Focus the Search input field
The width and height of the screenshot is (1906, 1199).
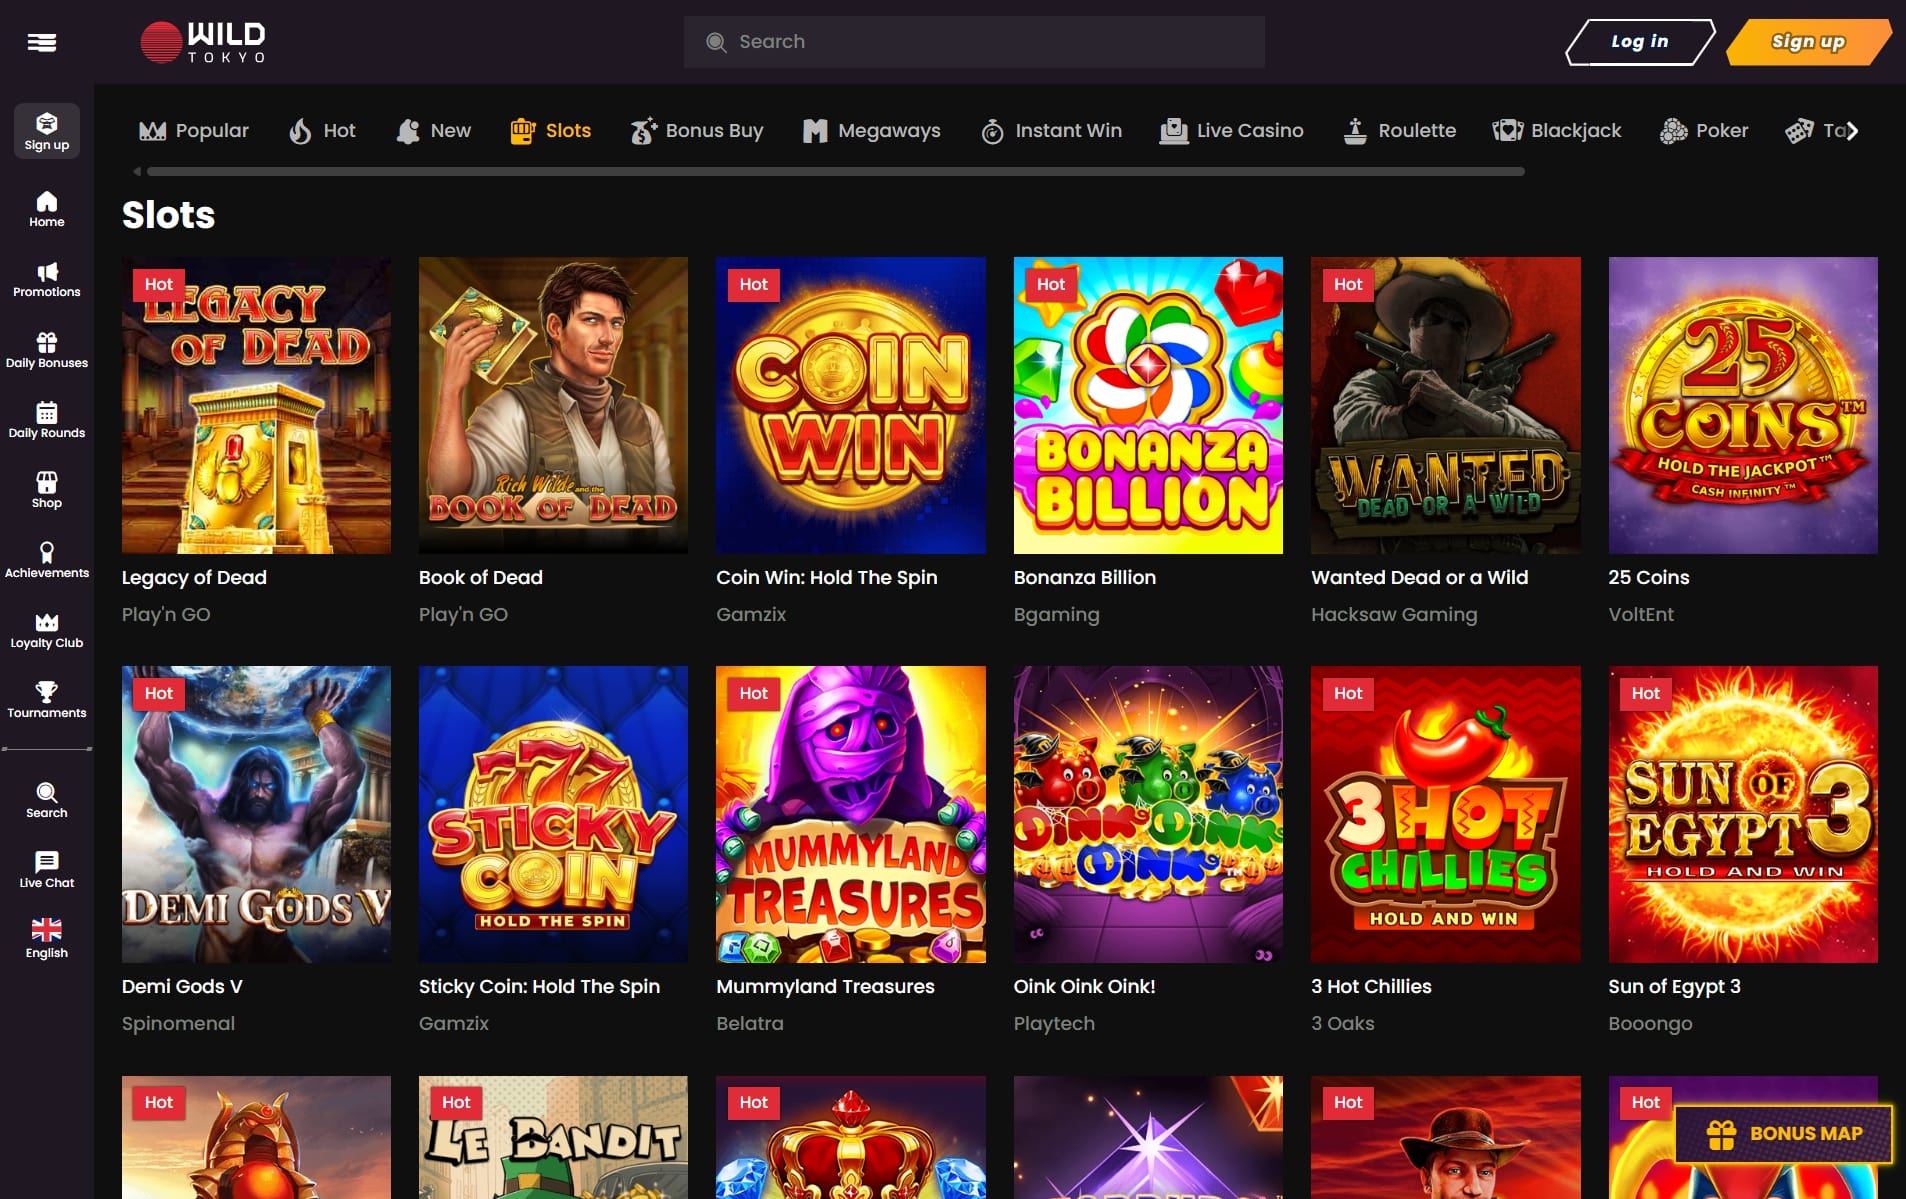(x=974, y=42)
